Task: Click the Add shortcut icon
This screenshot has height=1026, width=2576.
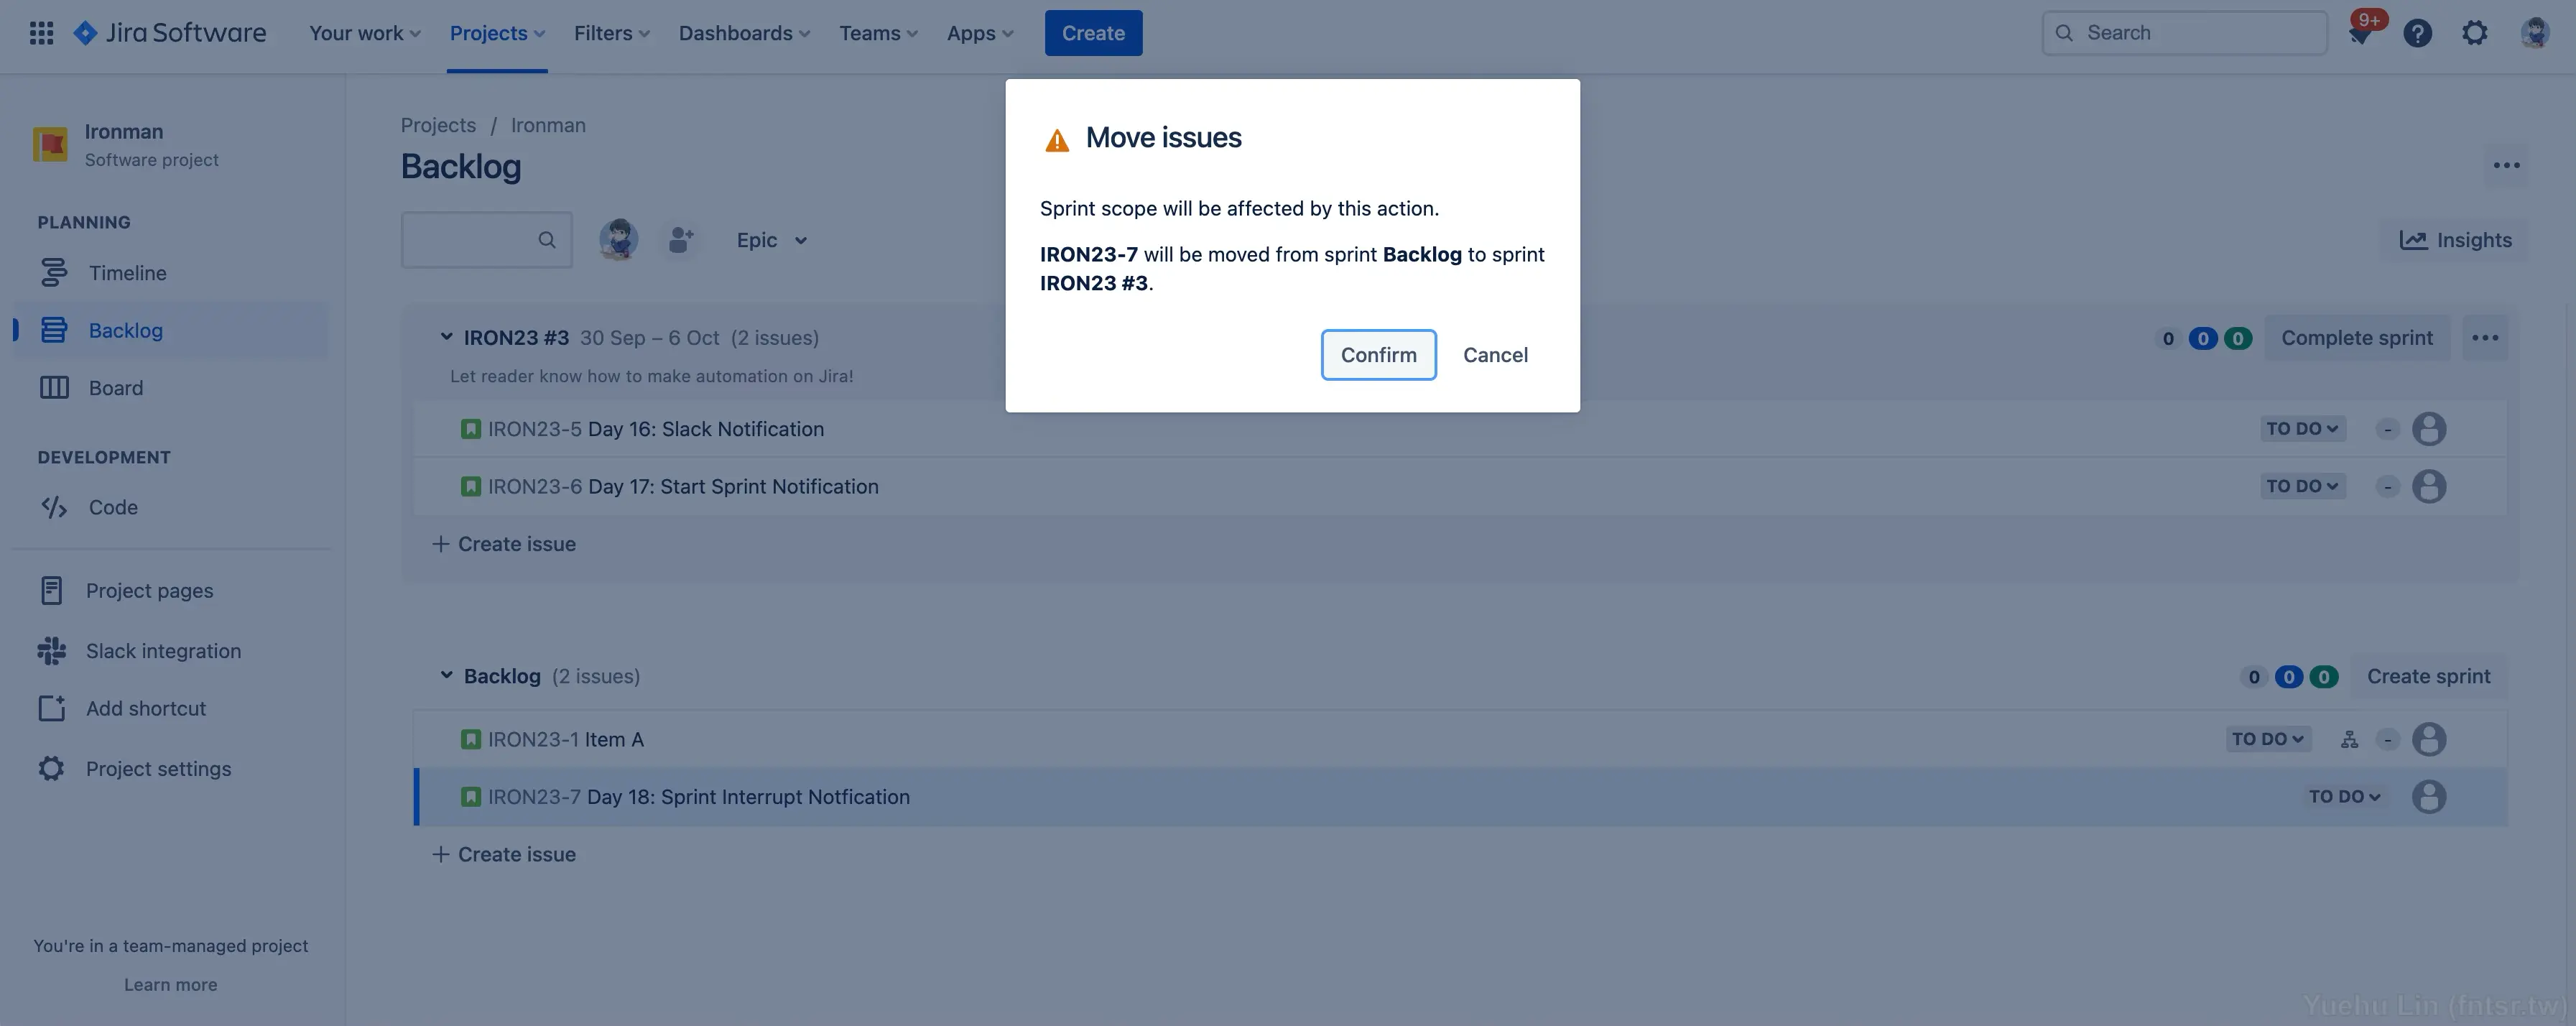Action: coord(51,708)
